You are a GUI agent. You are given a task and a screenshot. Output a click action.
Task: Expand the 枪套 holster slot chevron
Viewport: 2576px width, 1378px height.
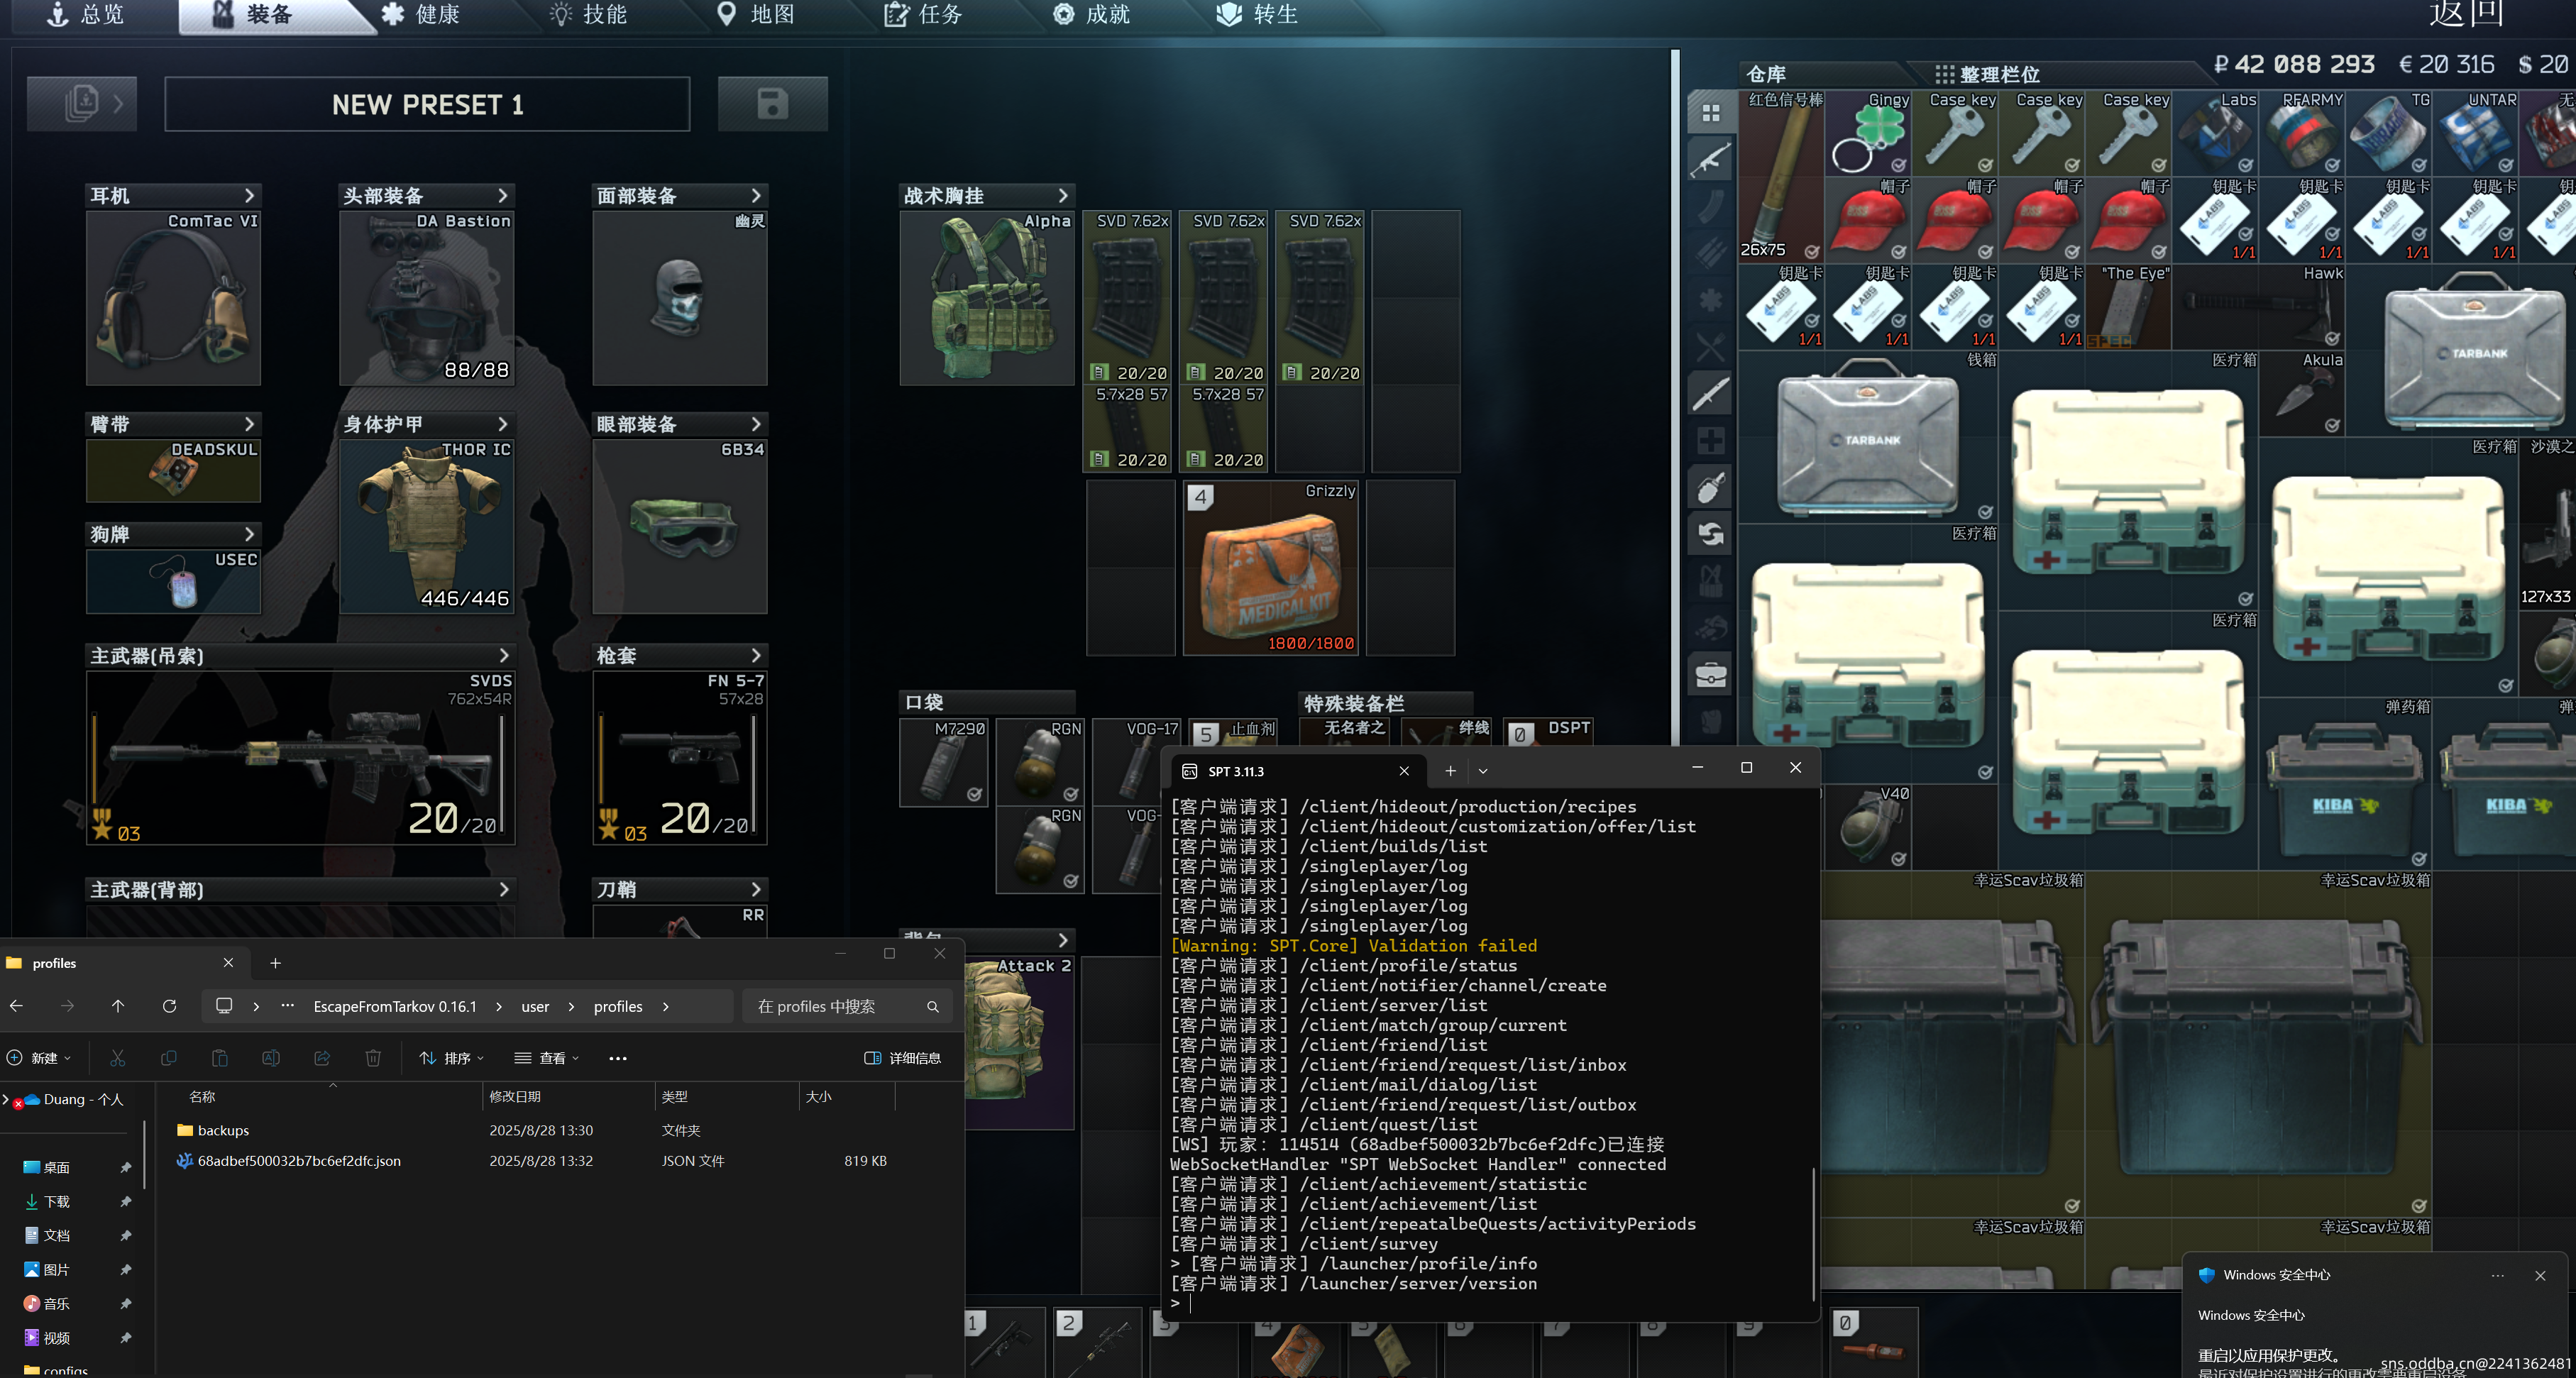756,655
